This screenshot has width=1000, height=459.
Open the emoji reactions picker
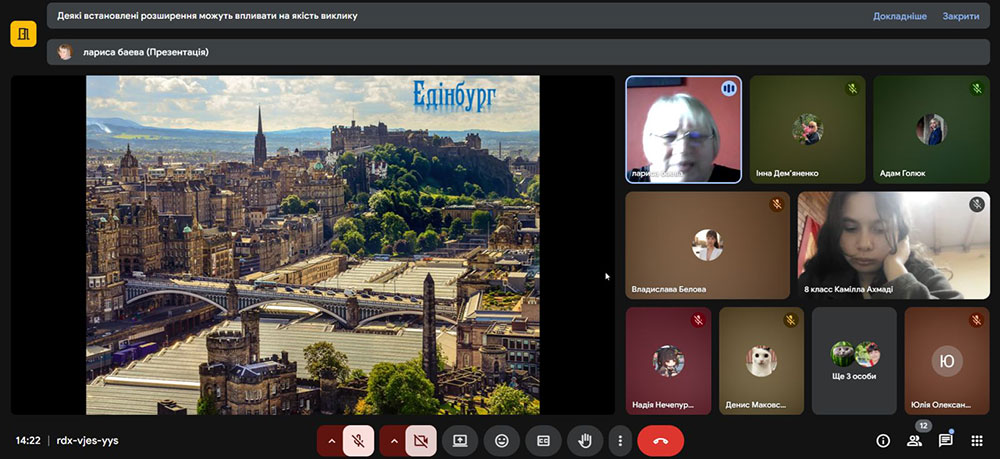pos(502,440)
